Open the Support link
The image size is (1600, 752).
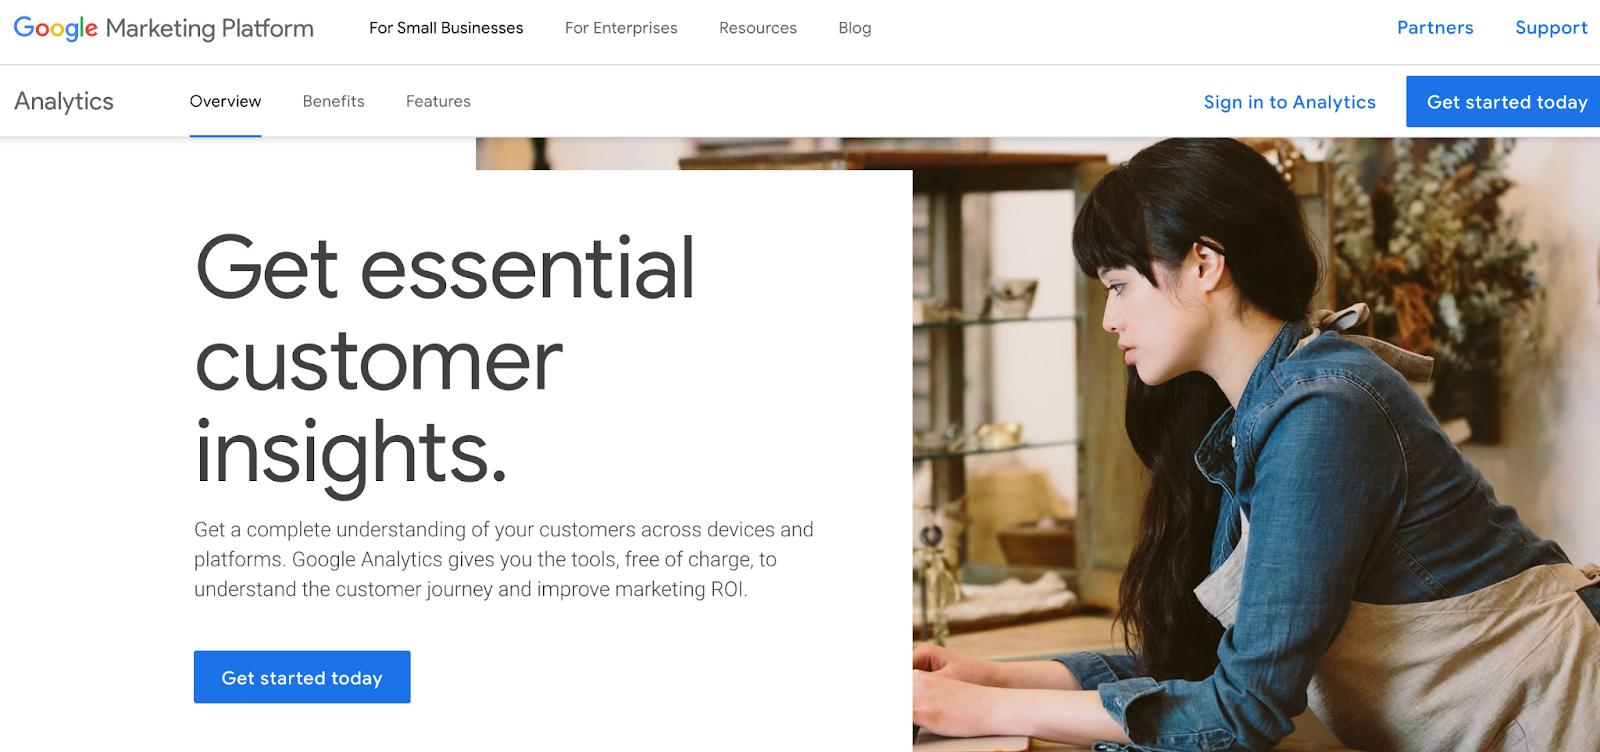[x=1551, y=28]
